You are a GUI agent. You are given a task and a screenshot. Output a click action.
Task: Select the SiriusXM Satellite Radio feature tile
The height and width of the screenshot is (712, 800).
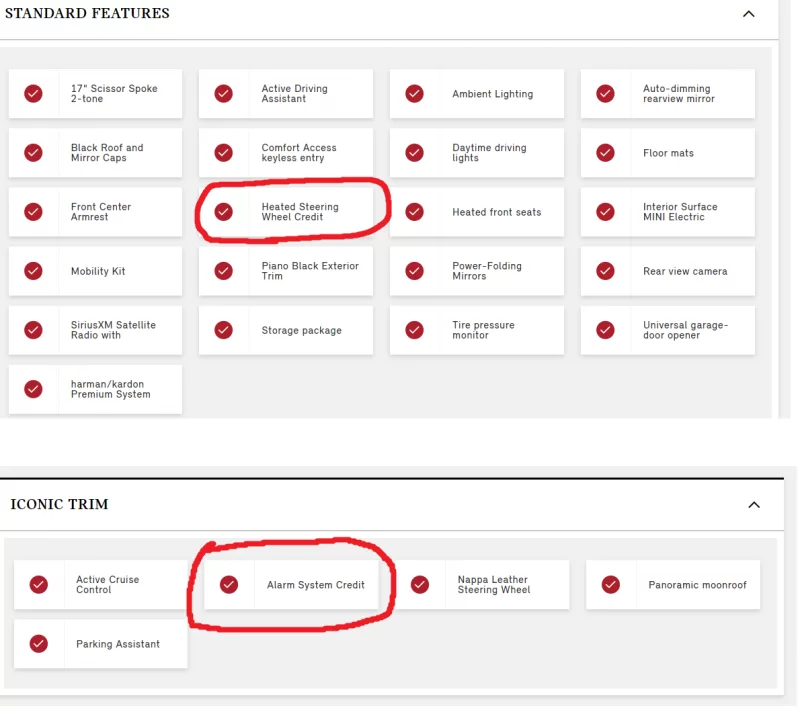pos(96,330)
